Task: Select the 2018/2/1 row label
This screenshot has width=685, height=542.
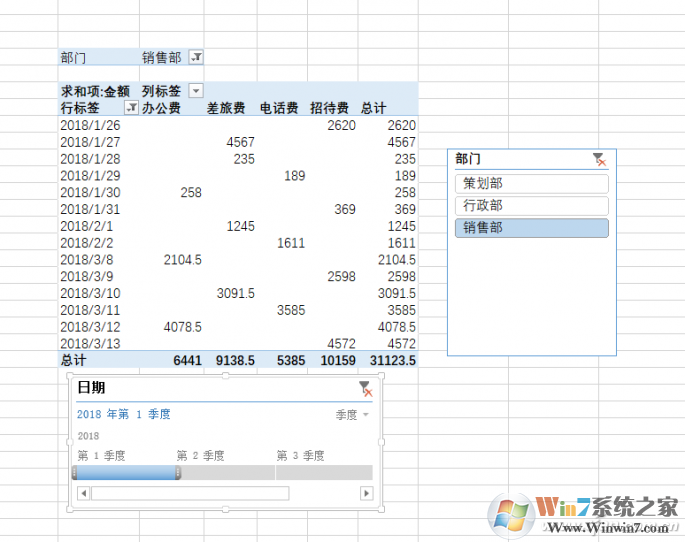Action: tap(86, 226)
